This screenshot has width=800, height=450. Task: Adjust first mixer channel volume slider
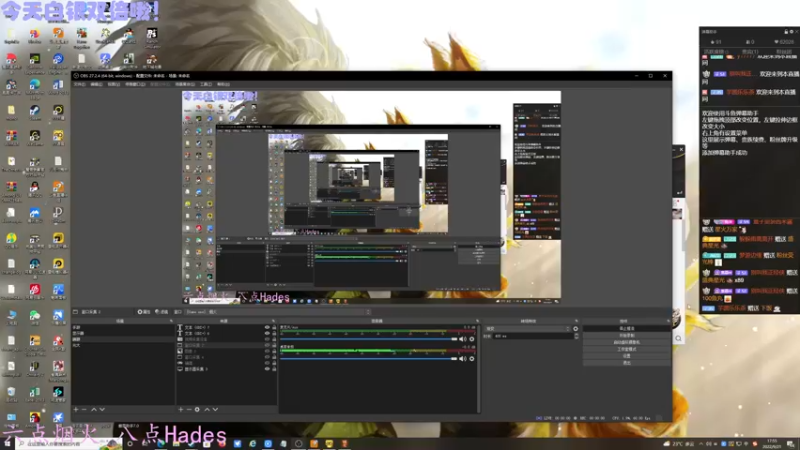368,339
